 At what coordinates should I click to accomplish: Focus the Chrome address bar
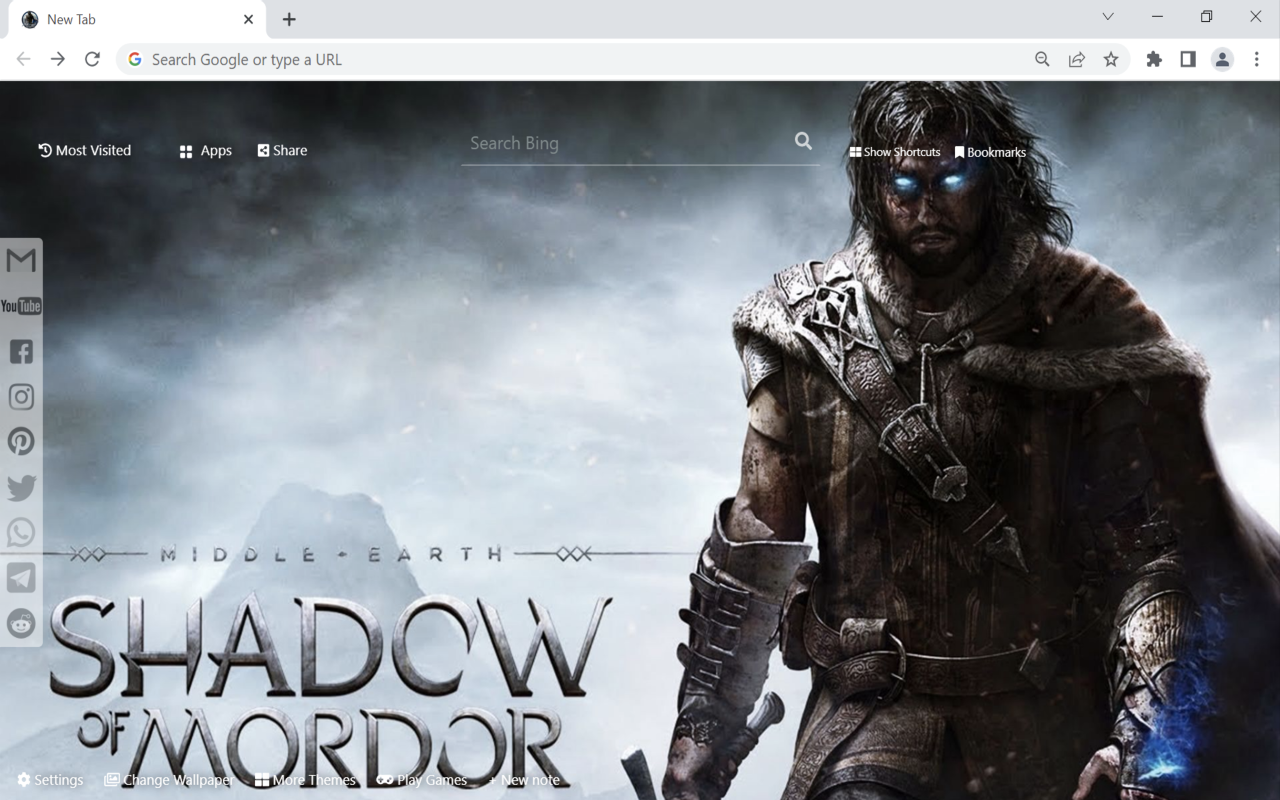pyautogui.click(x=580, y=59)
